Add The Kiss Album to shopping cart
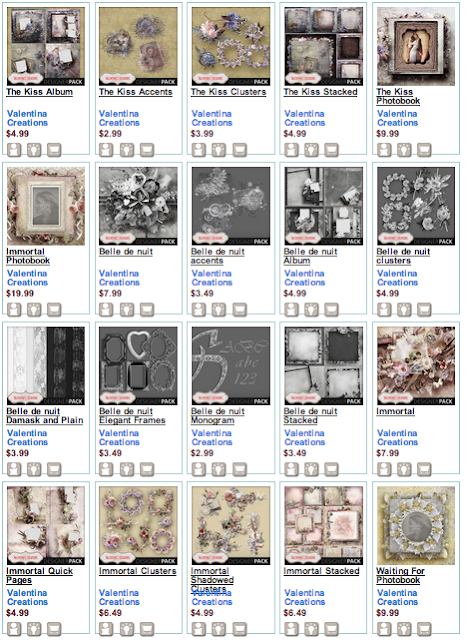Screen dimensions: 467x640 [x=54, y=150]
